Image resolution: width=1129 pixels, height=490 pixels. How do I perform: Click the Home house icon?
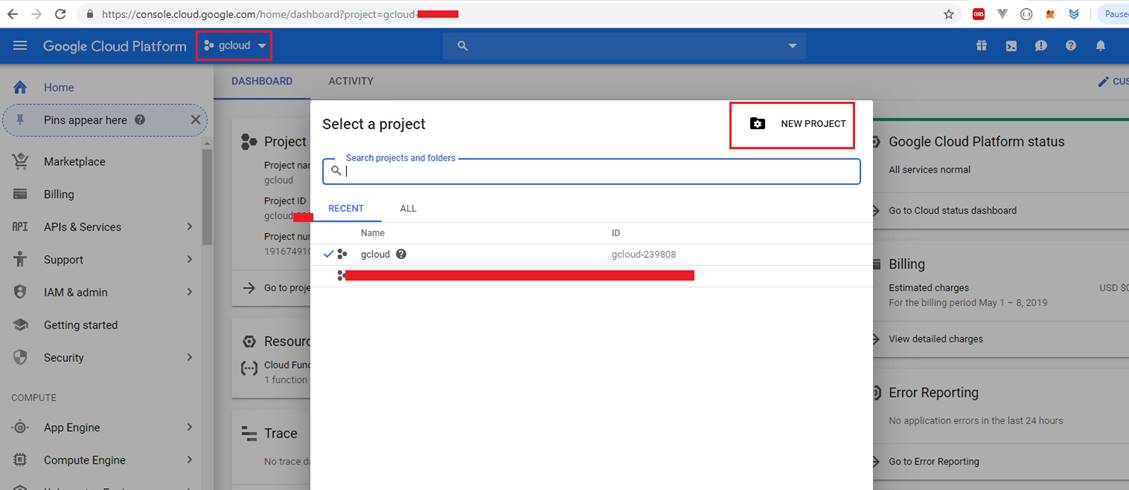[20, 87]
